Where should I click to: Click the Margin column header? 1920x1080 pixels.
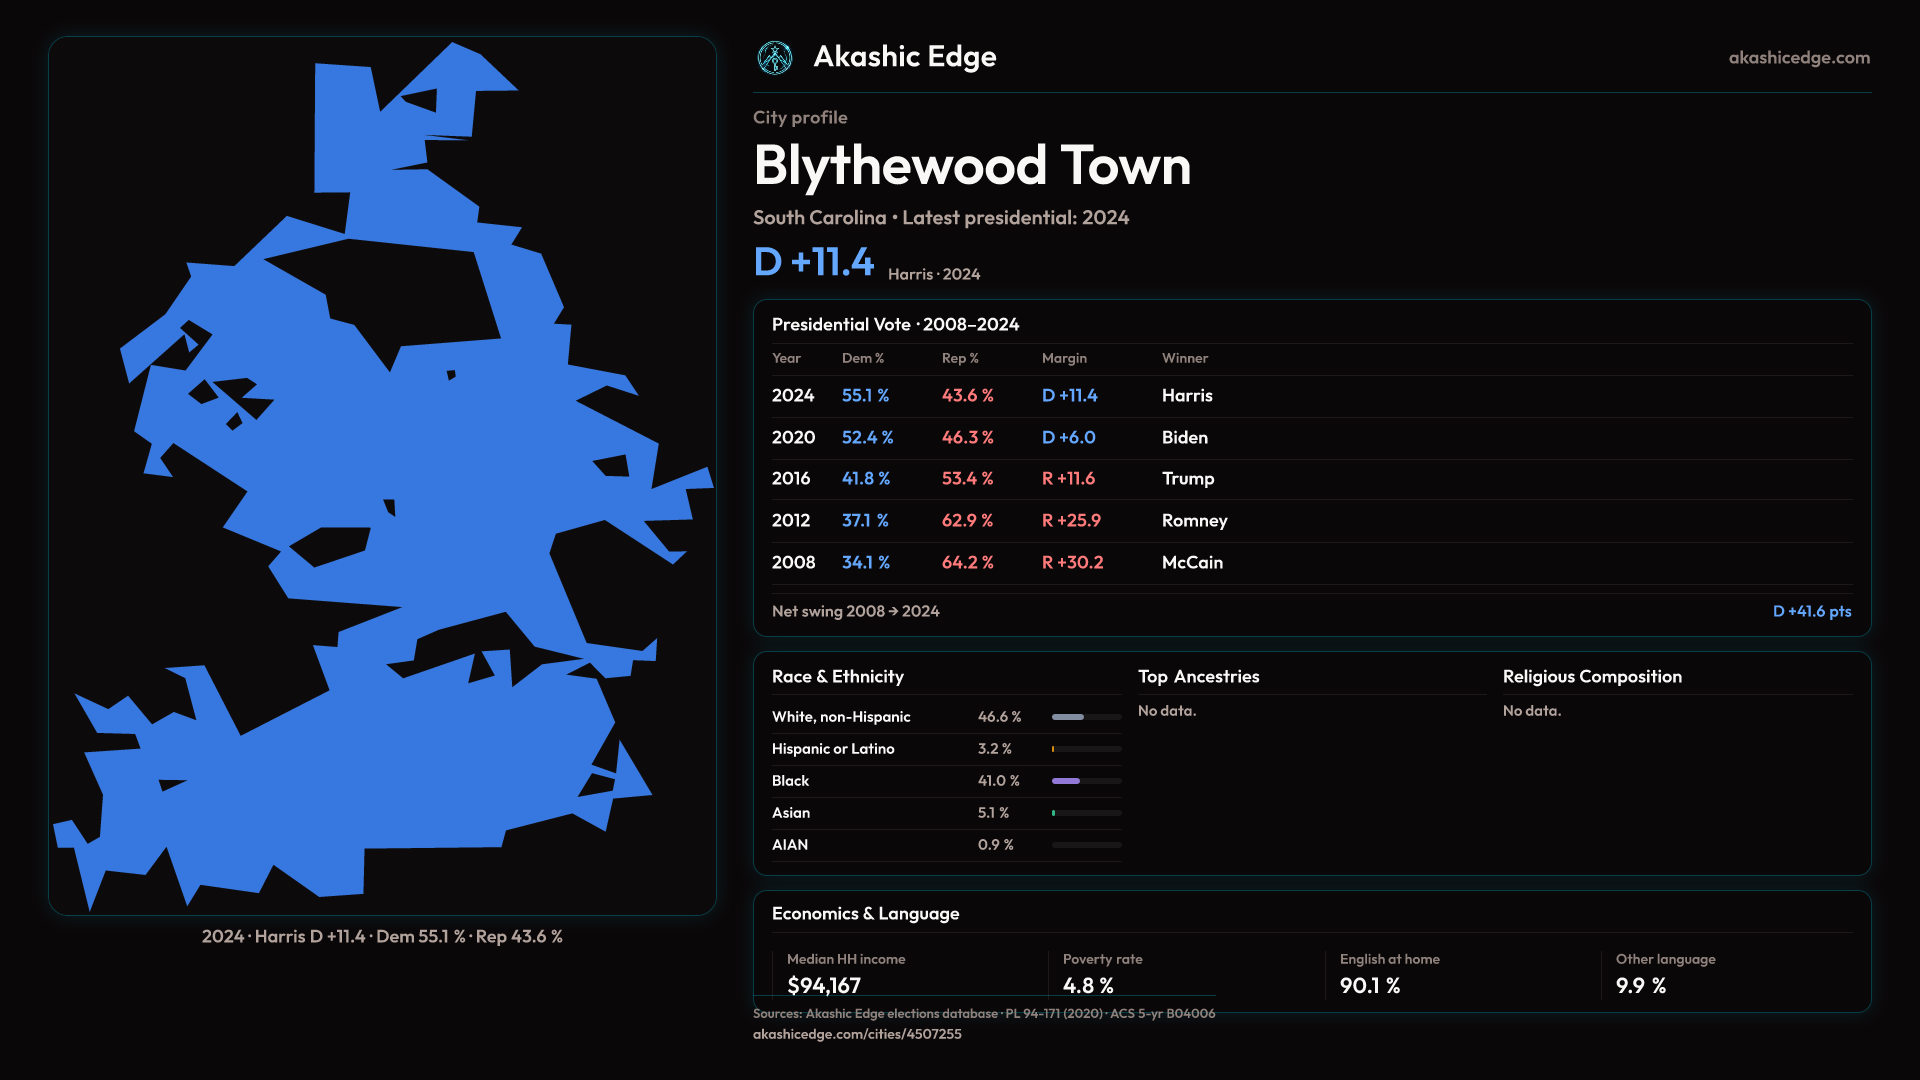[x=1064, y=358]
